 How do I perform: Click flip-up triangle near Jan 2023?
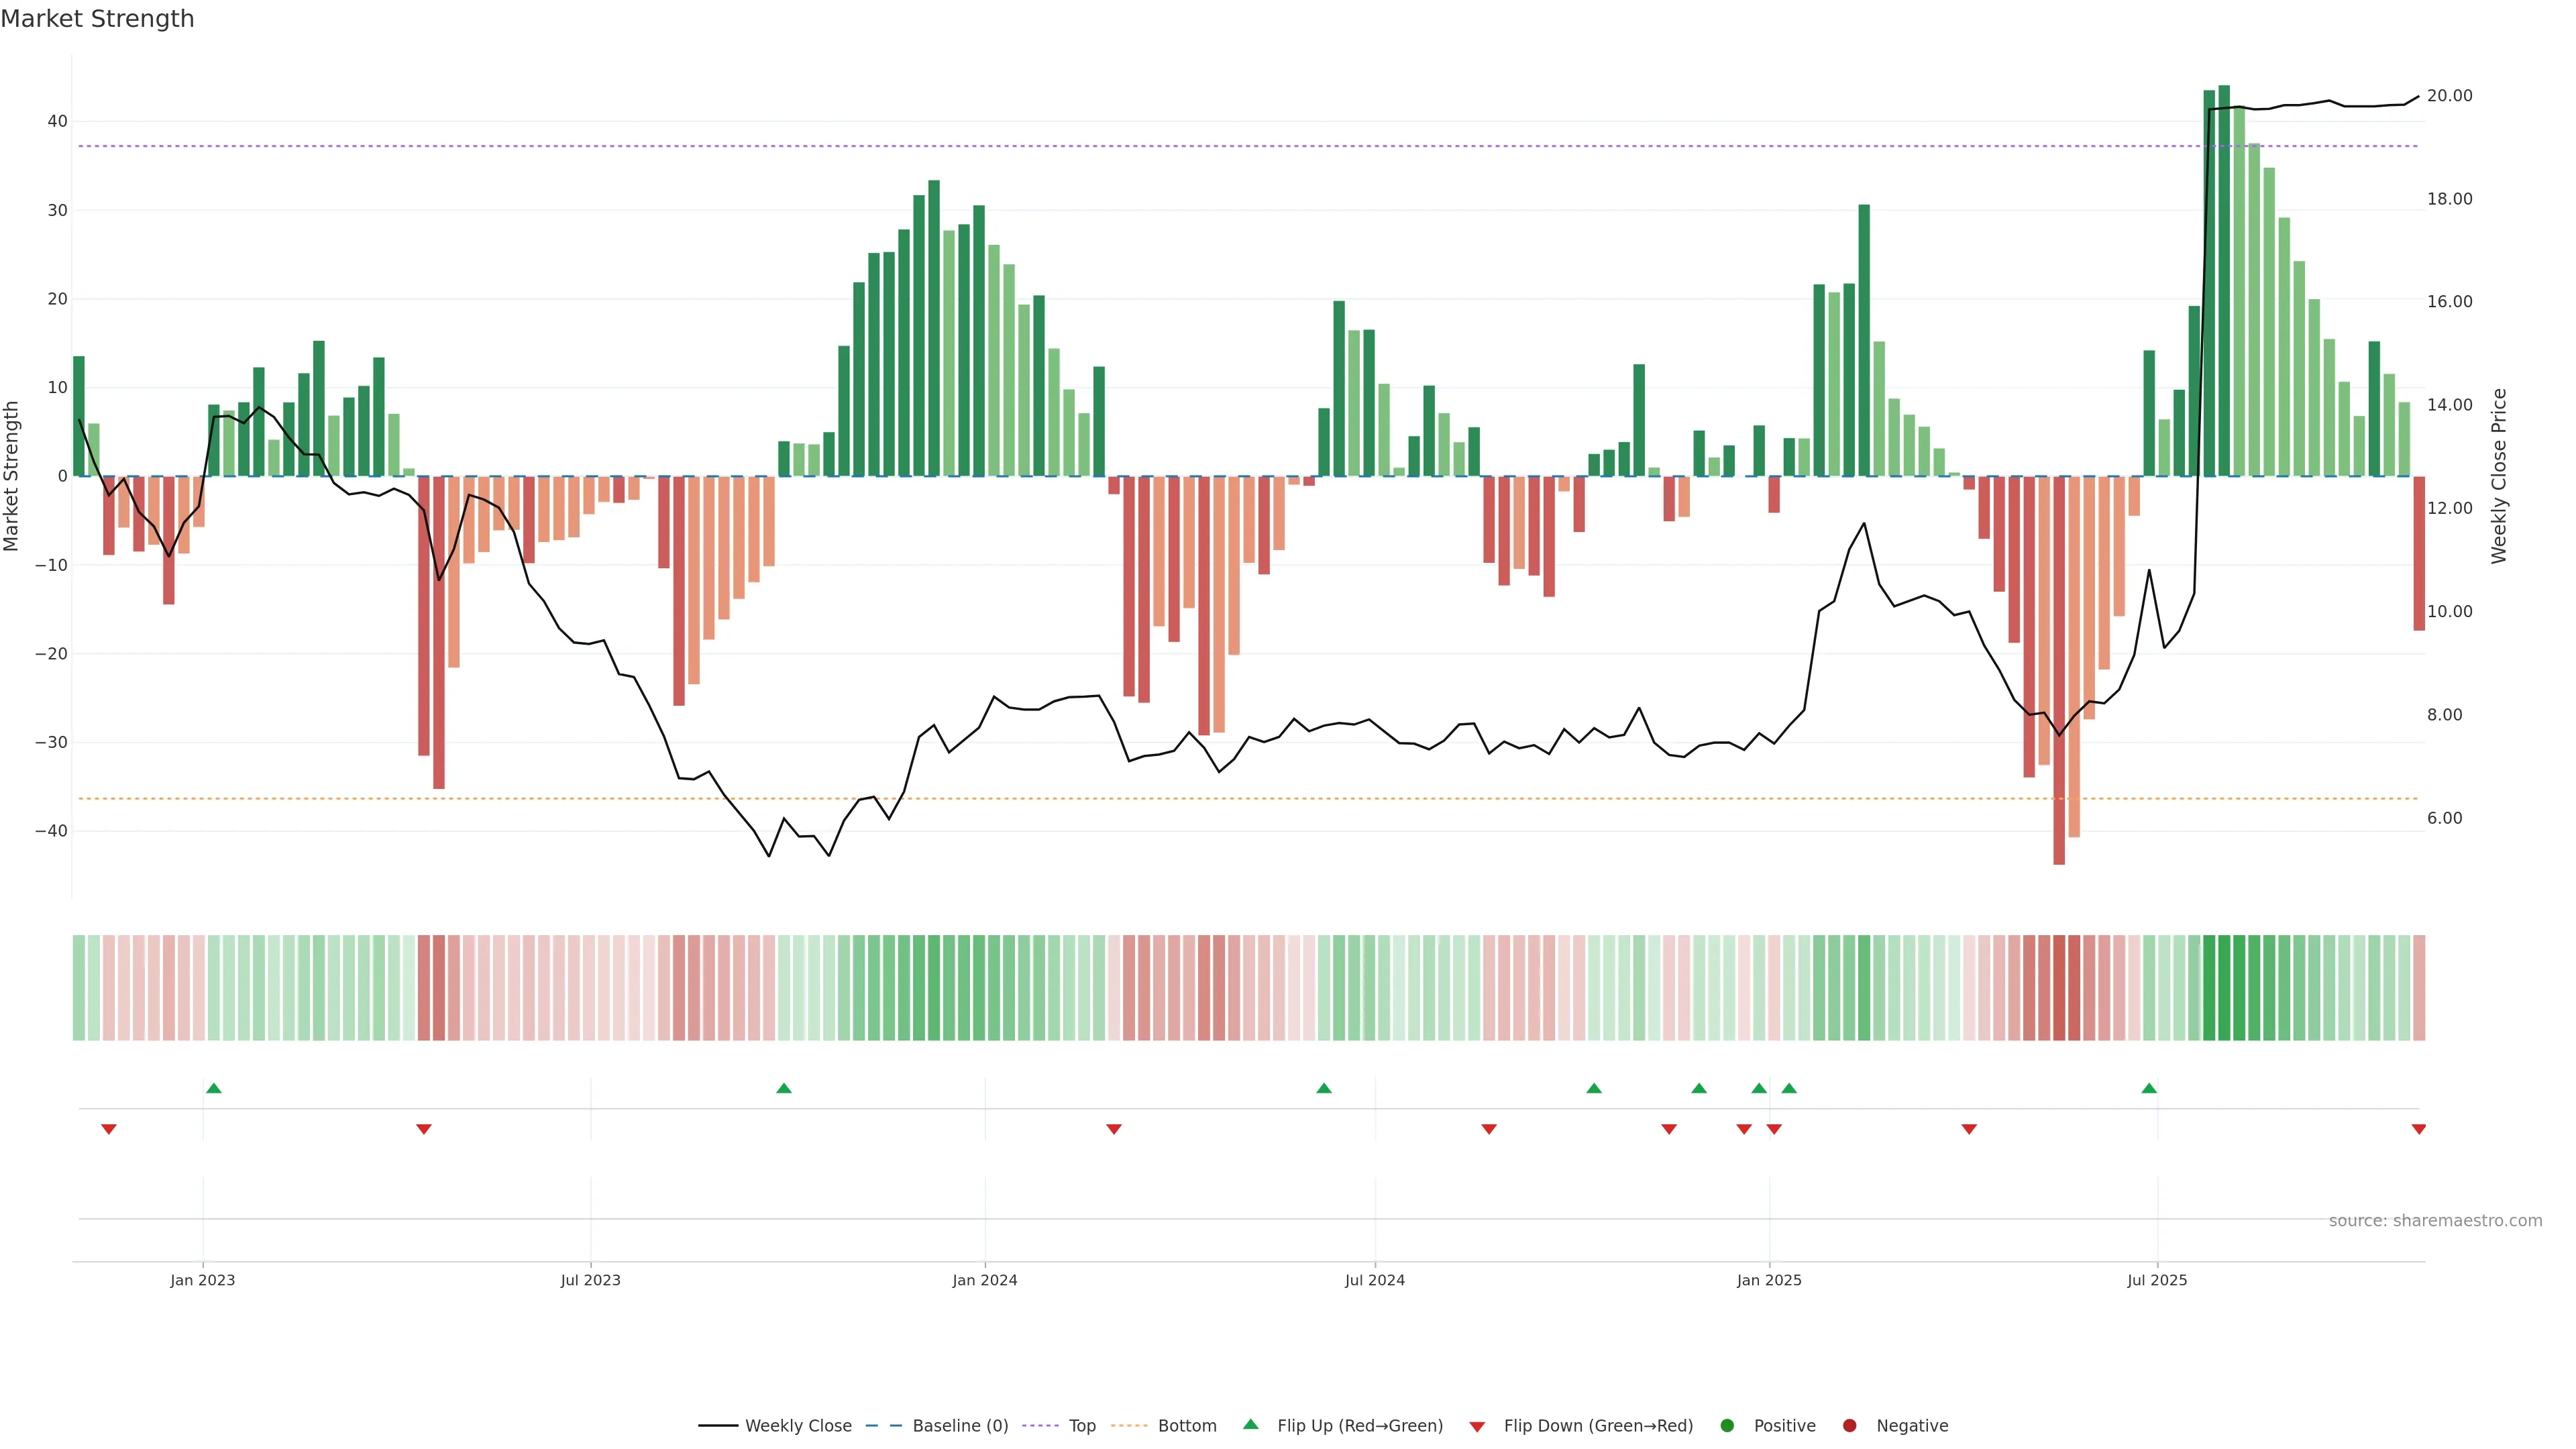coord(213,1088)
